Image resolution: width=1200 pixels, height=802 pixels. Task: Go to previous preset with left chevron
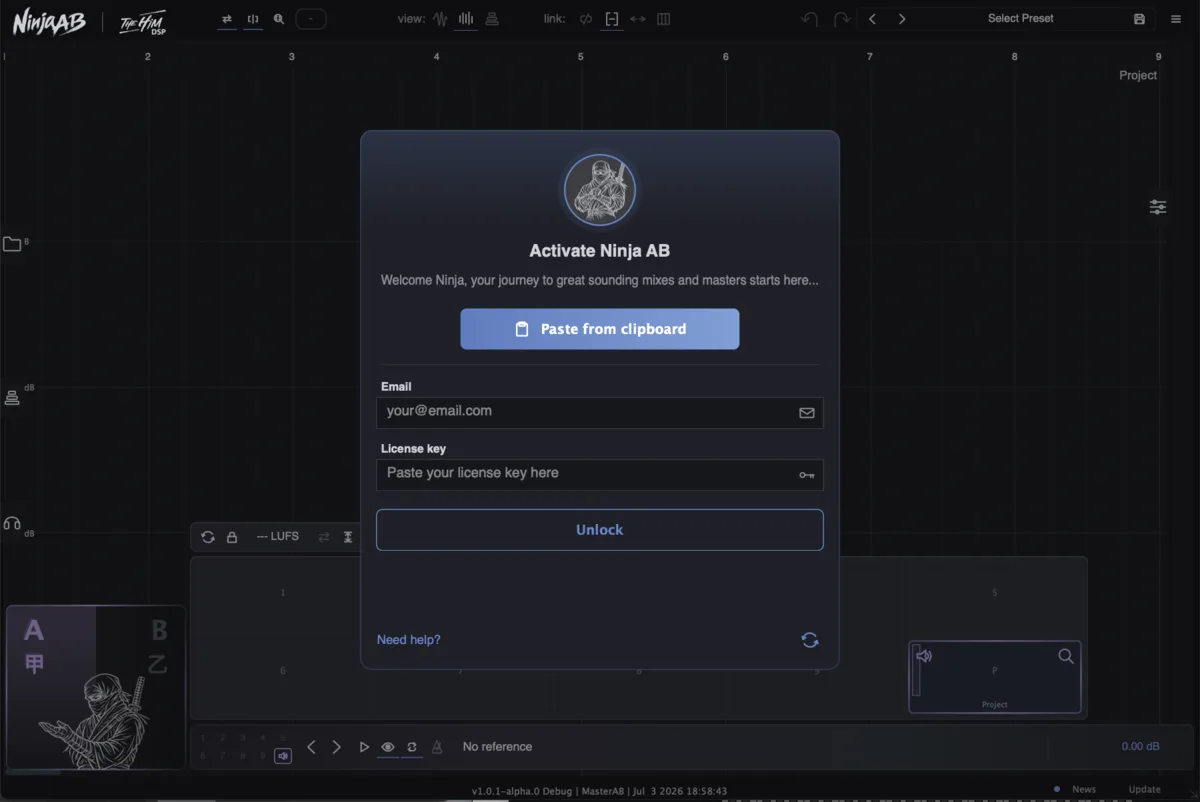click(x=872, y=19)
